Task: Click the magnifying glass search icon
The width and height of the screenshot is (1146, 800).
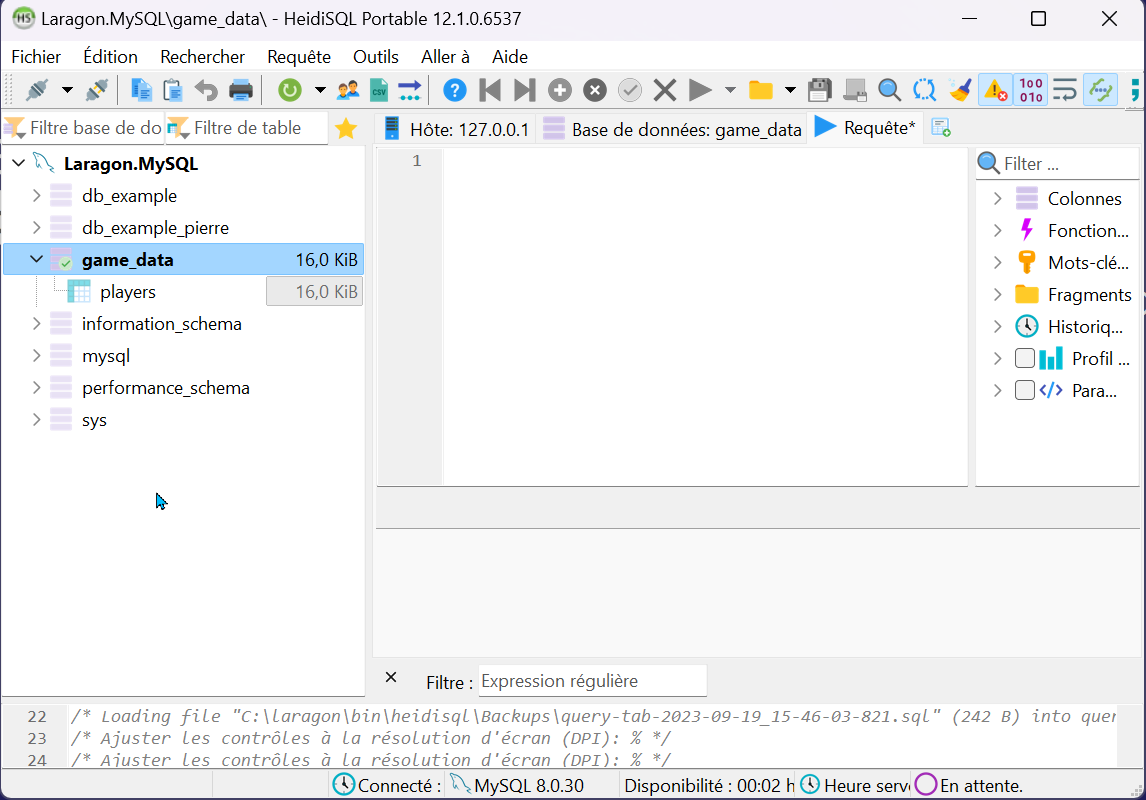Action: pyautogui.click(x=889, y=91)
